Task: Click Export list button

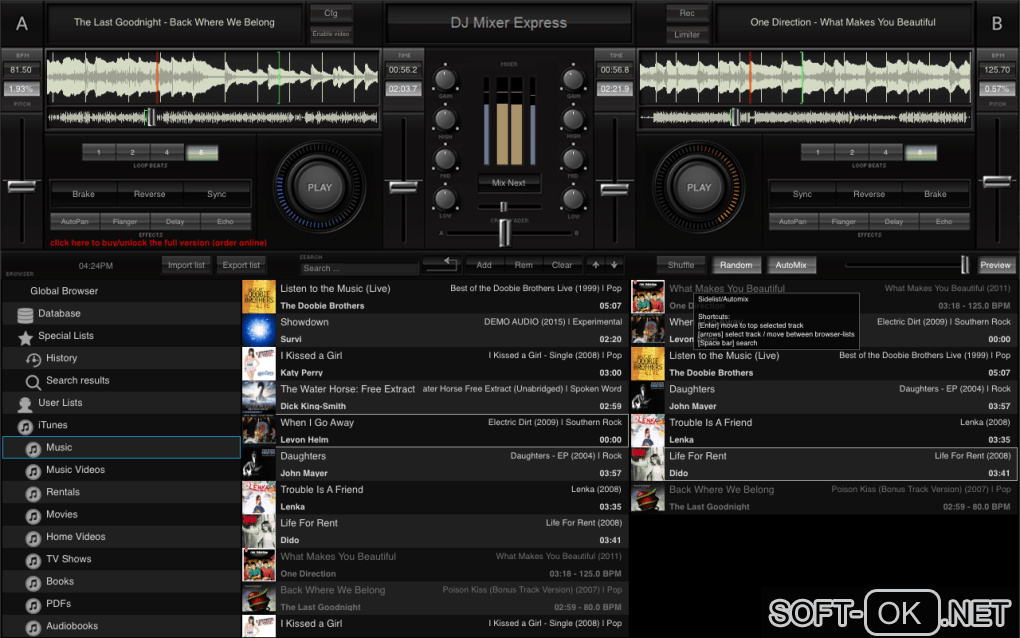Action: (241, 265)
